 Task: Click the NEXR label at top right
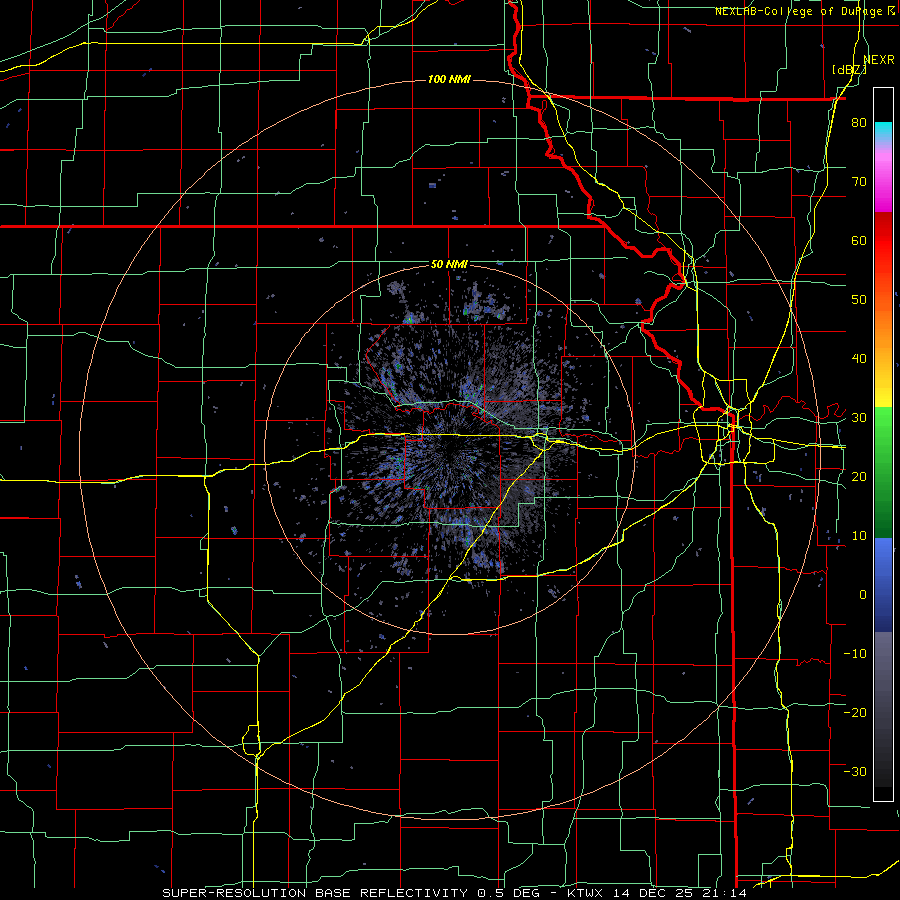(879, 60)
